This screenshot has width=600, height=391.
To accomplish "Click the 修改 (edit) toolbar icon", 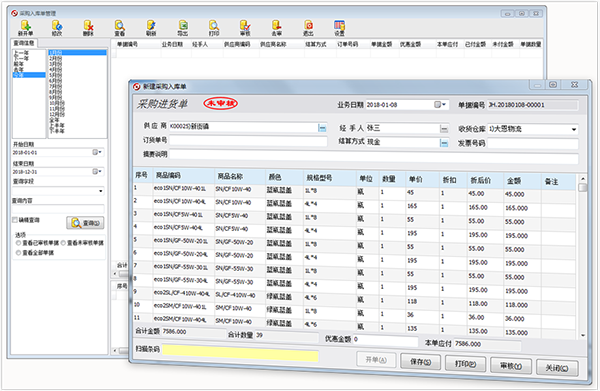I will (x=57, y=28).
